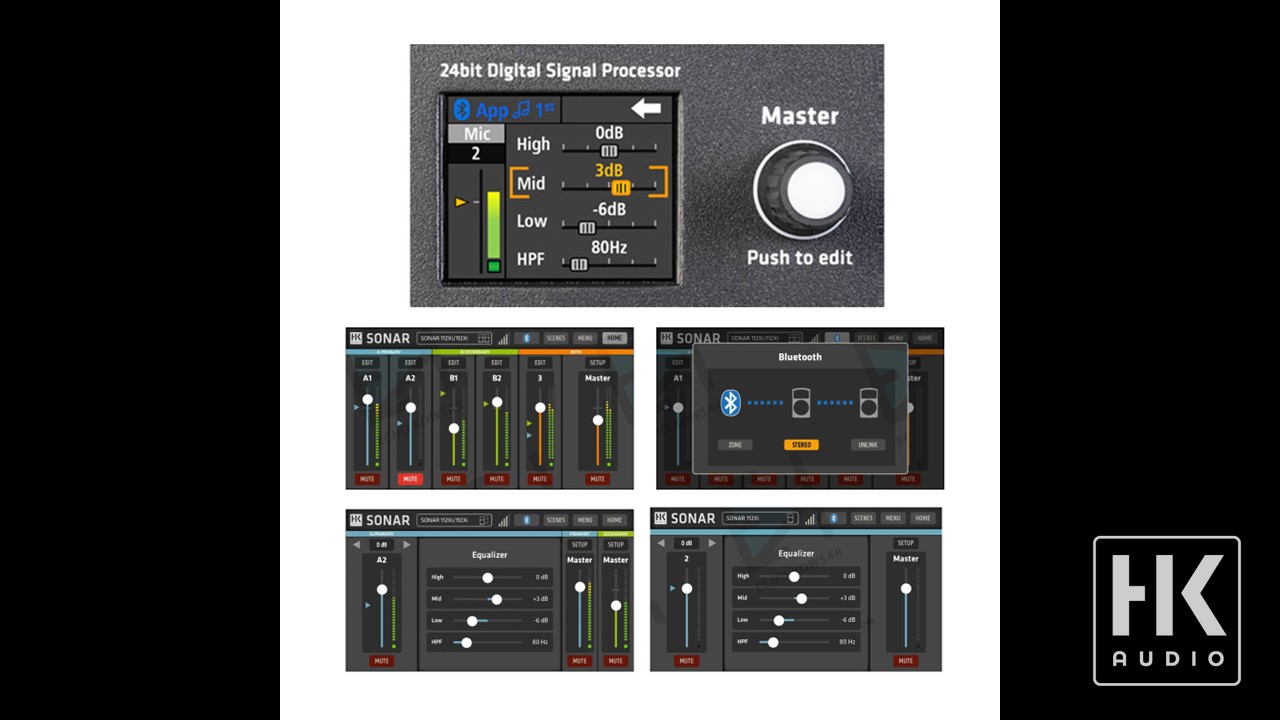This screenshot has width=1280, height=720.
Task: Open MENU in the six-channel mixer screen
Action: (585, 338)
